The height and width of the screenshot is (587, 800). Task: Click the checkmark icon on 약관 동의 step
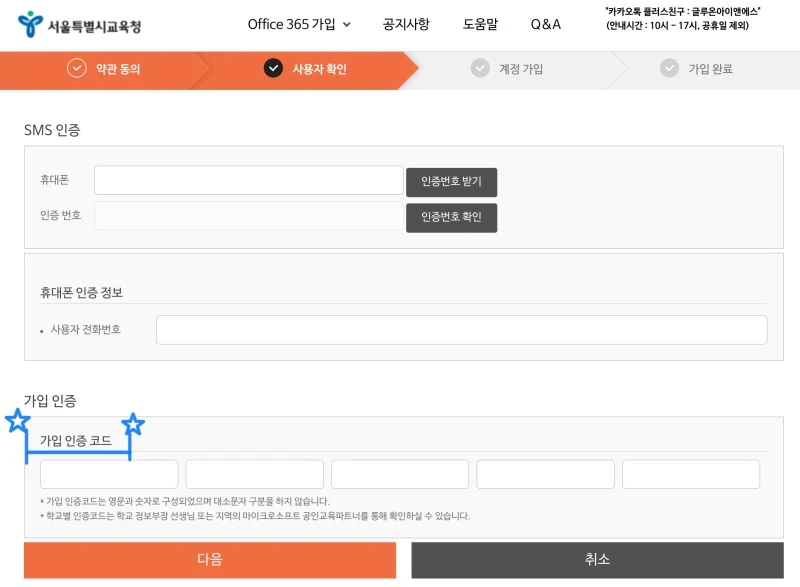pos(75,69)
